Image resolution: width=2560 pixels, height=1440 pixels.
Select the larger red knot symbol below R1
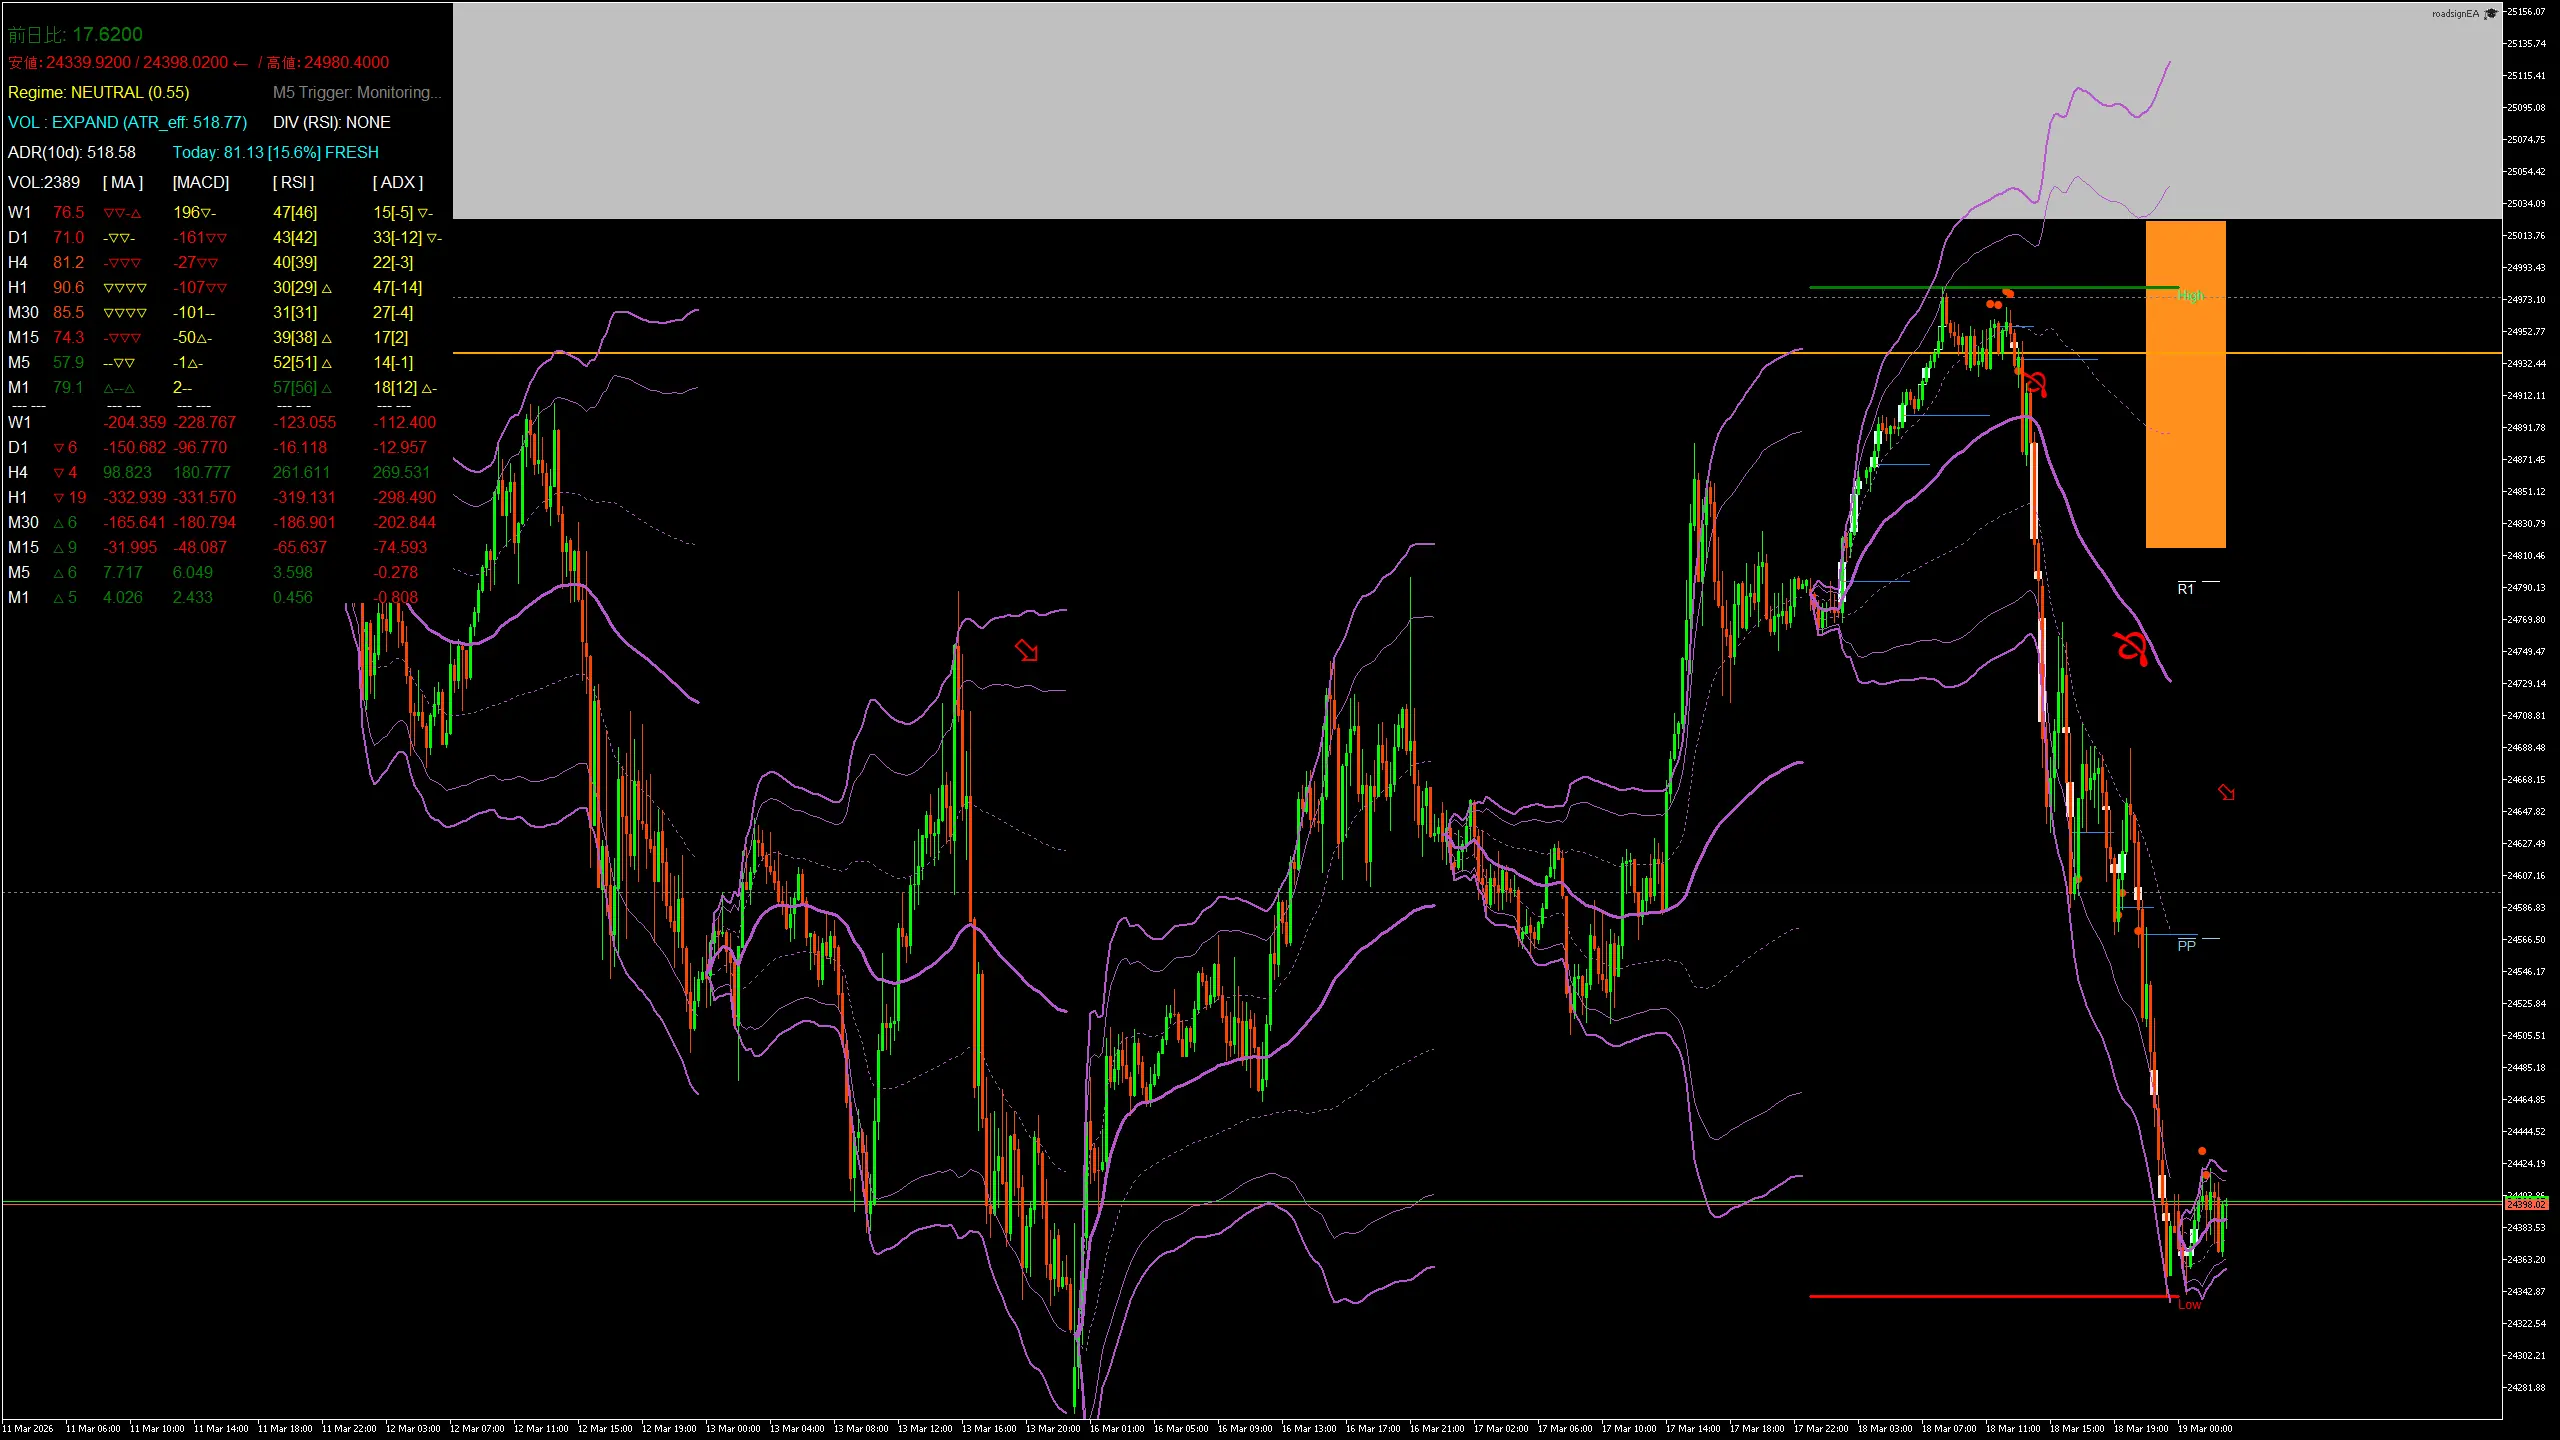tap(2131, 647)
